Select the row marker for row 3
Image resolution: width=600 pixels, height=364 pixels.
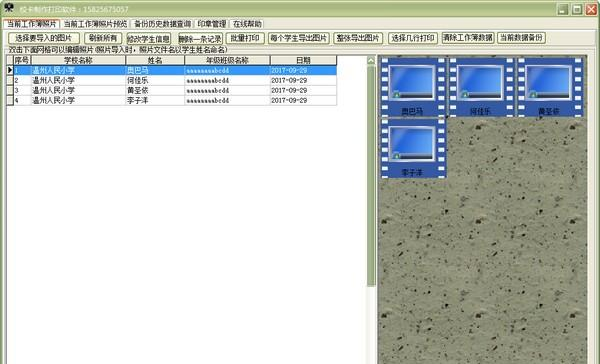(10, 90)
